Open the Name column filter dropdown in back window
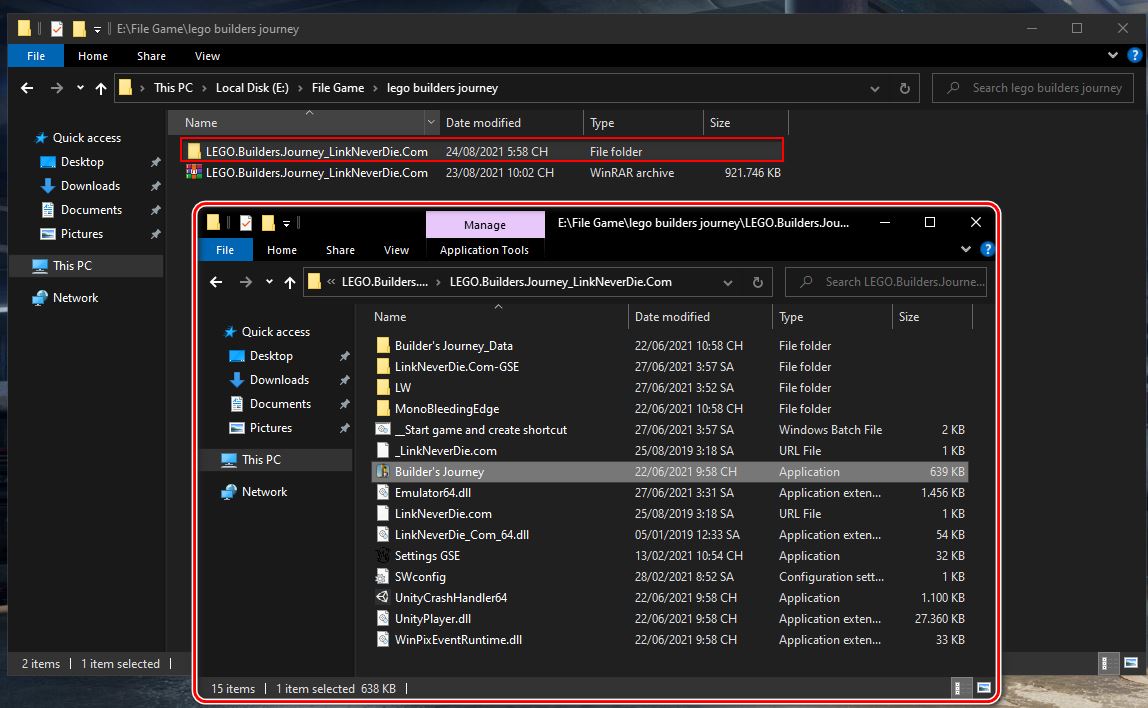The width and height of the screenshot is (1148, 708). pyautogui.click(x=431, y=123)
